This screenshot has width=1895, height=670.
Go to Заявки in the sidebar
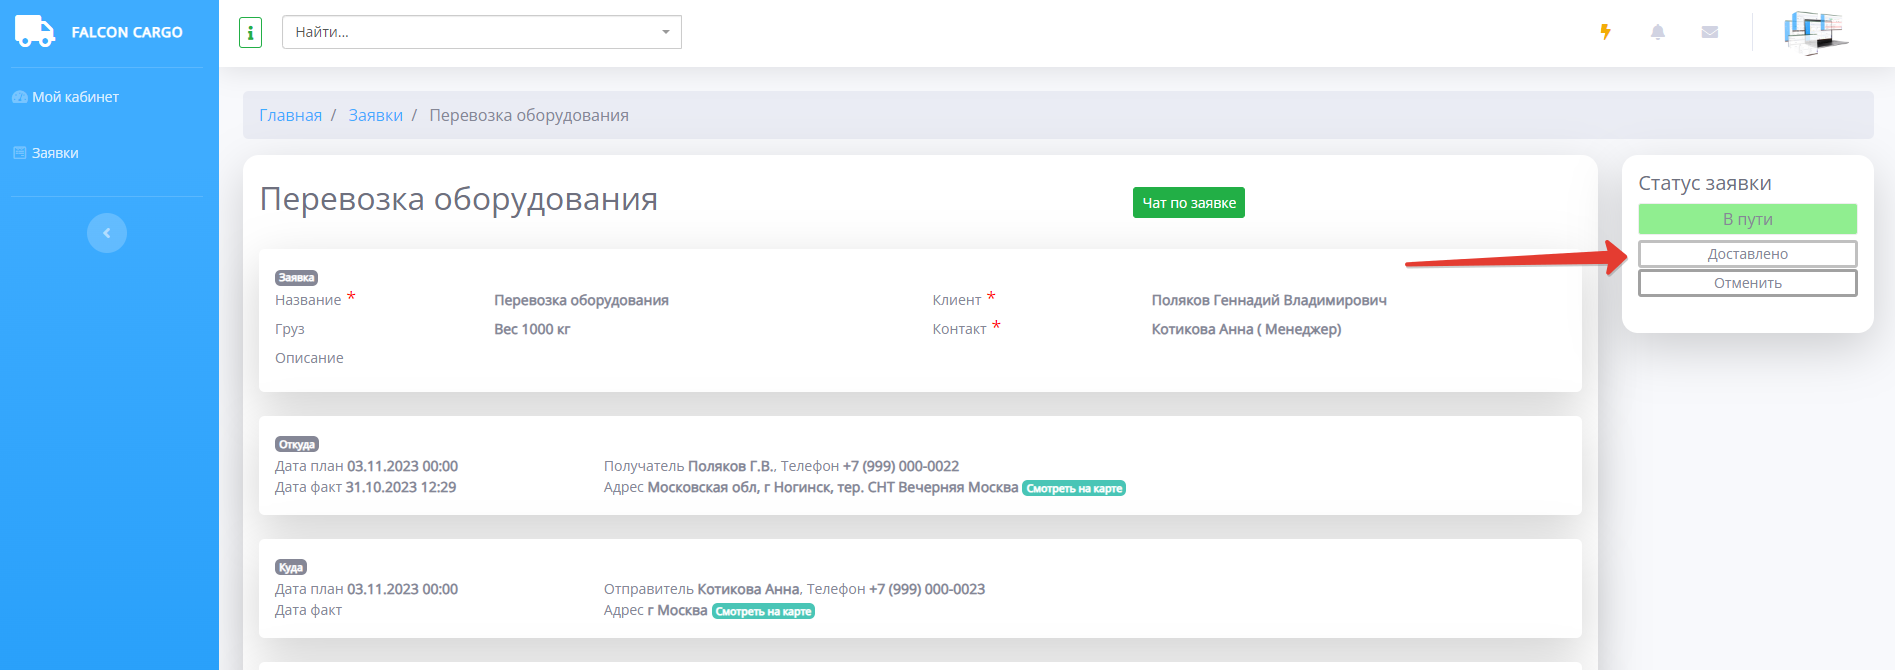click(55, 153)
